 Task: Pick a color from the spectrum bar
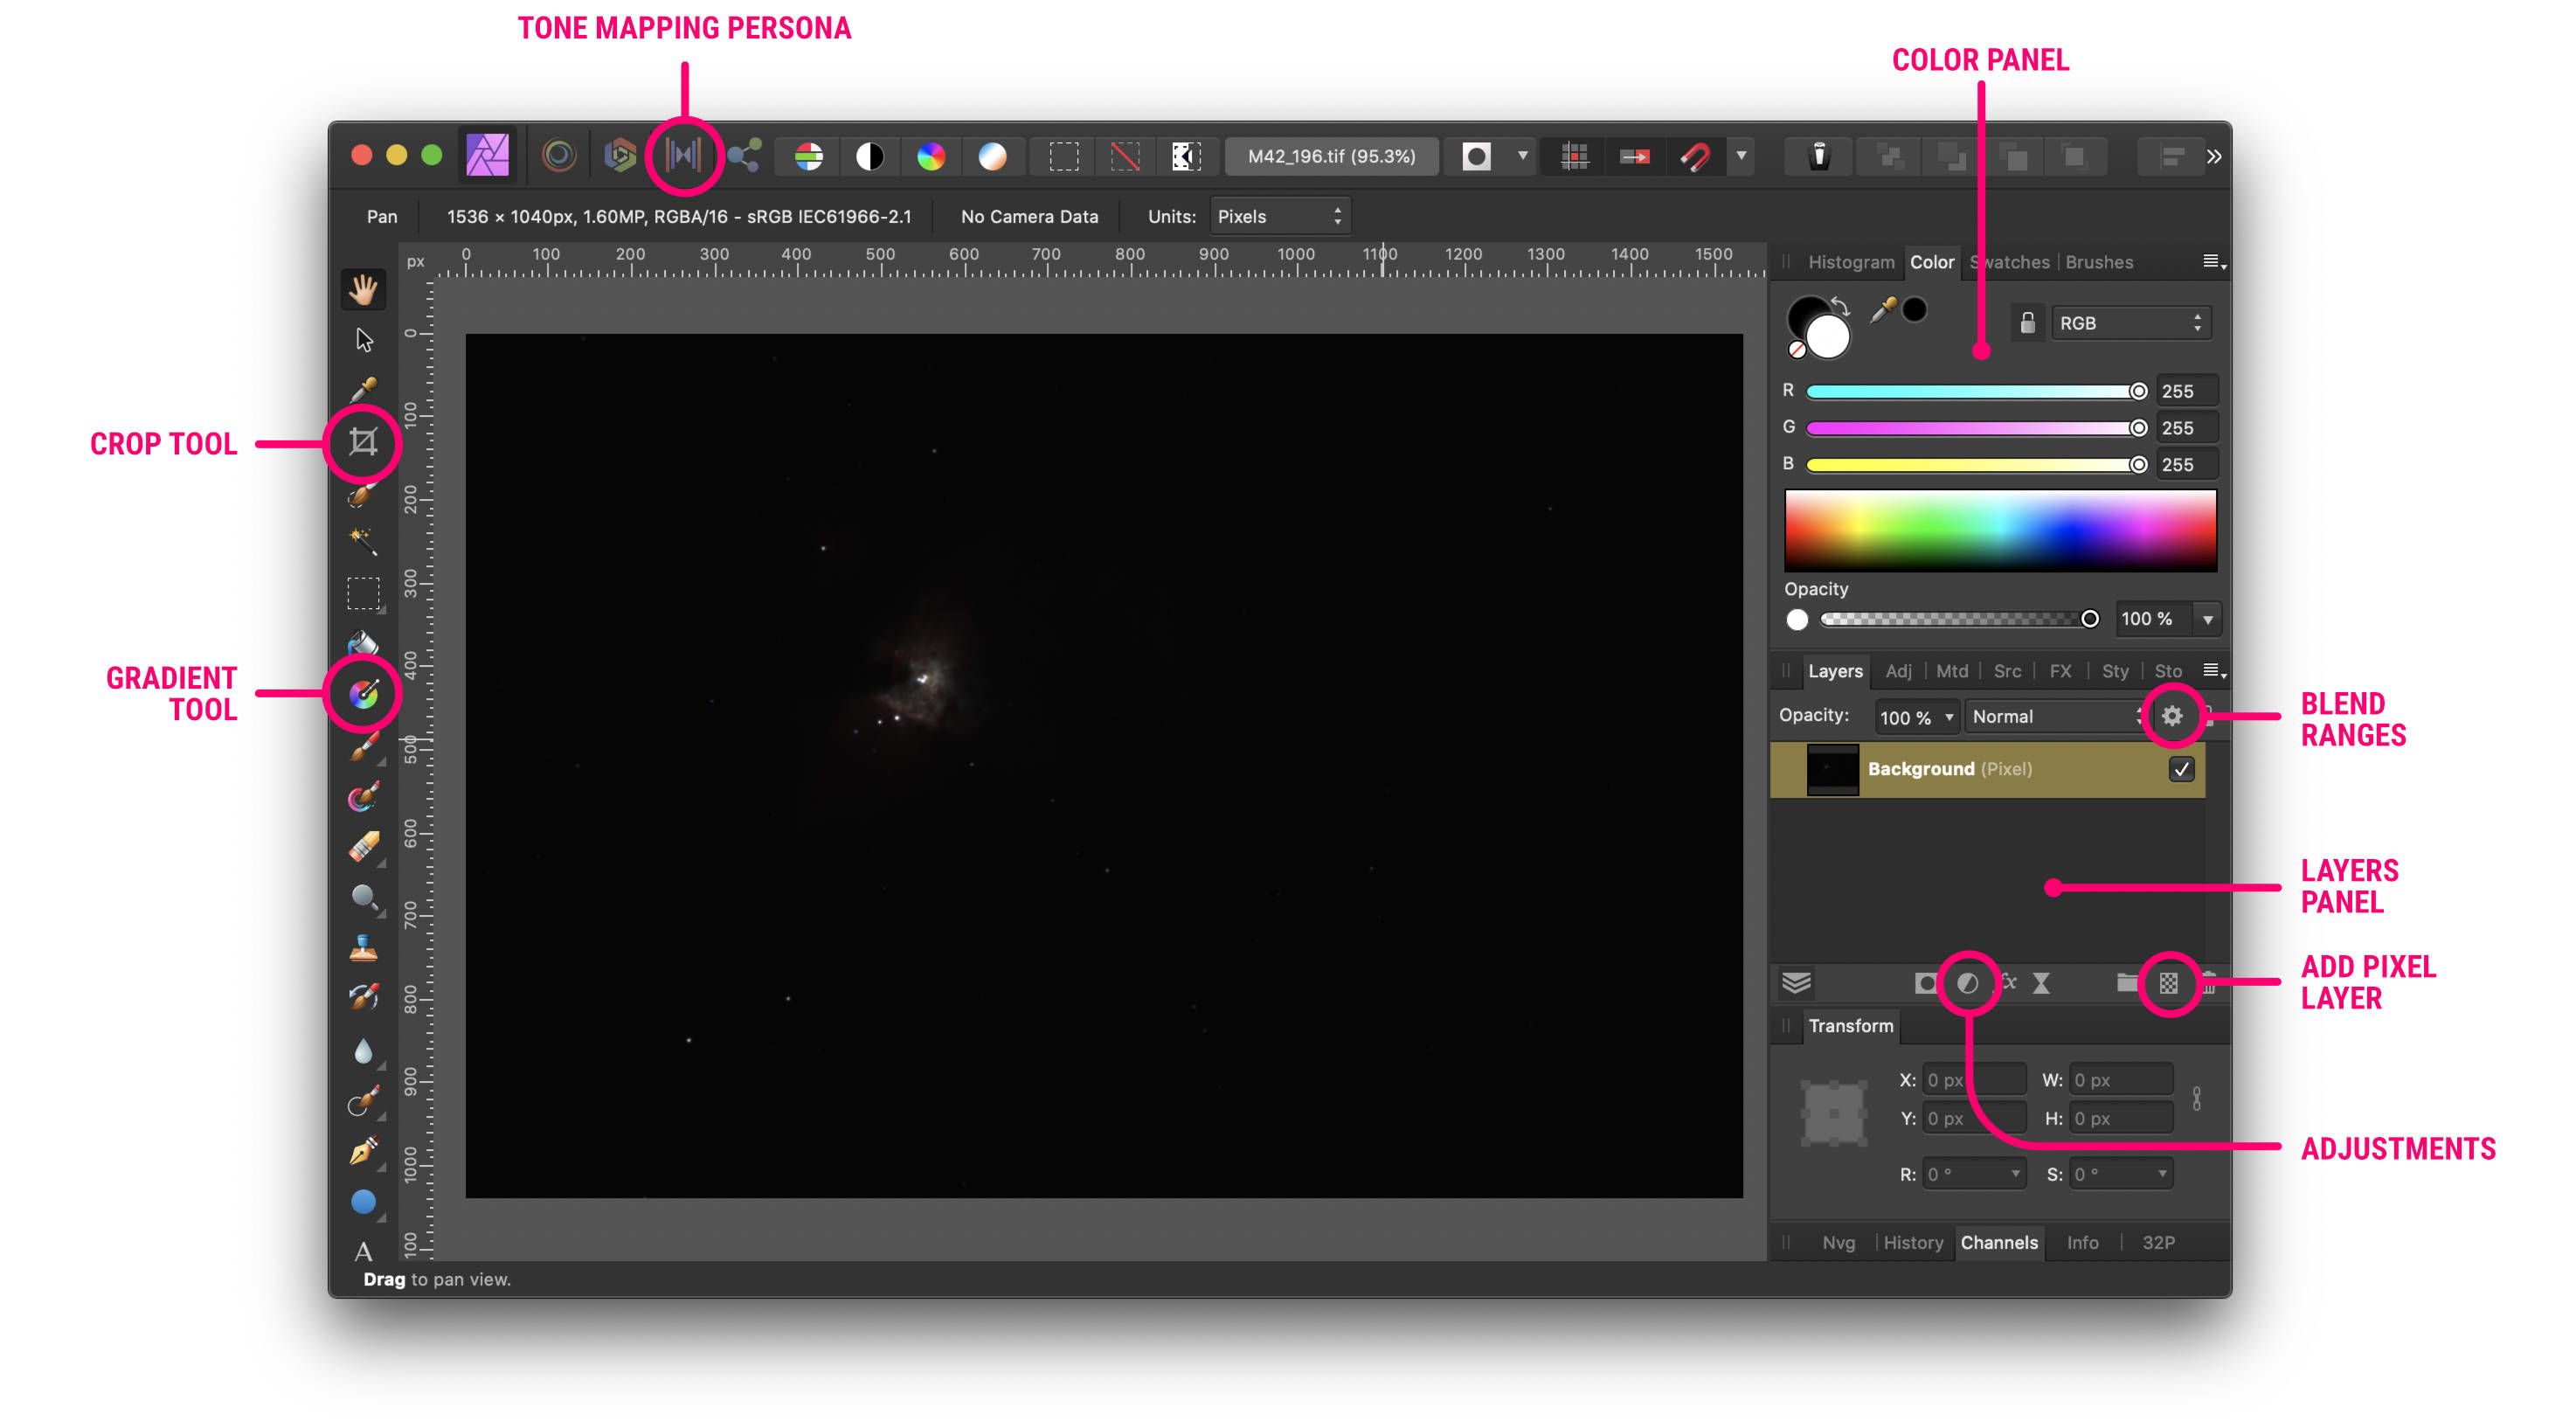point(2000,530)
